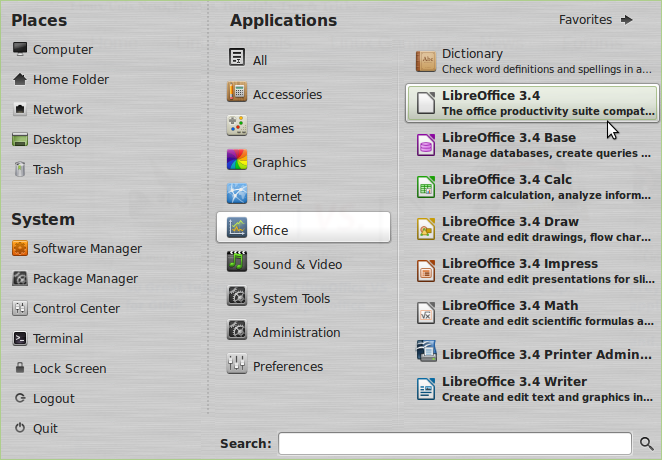
Task: Select the All category label
Action: tap(260, 60)
